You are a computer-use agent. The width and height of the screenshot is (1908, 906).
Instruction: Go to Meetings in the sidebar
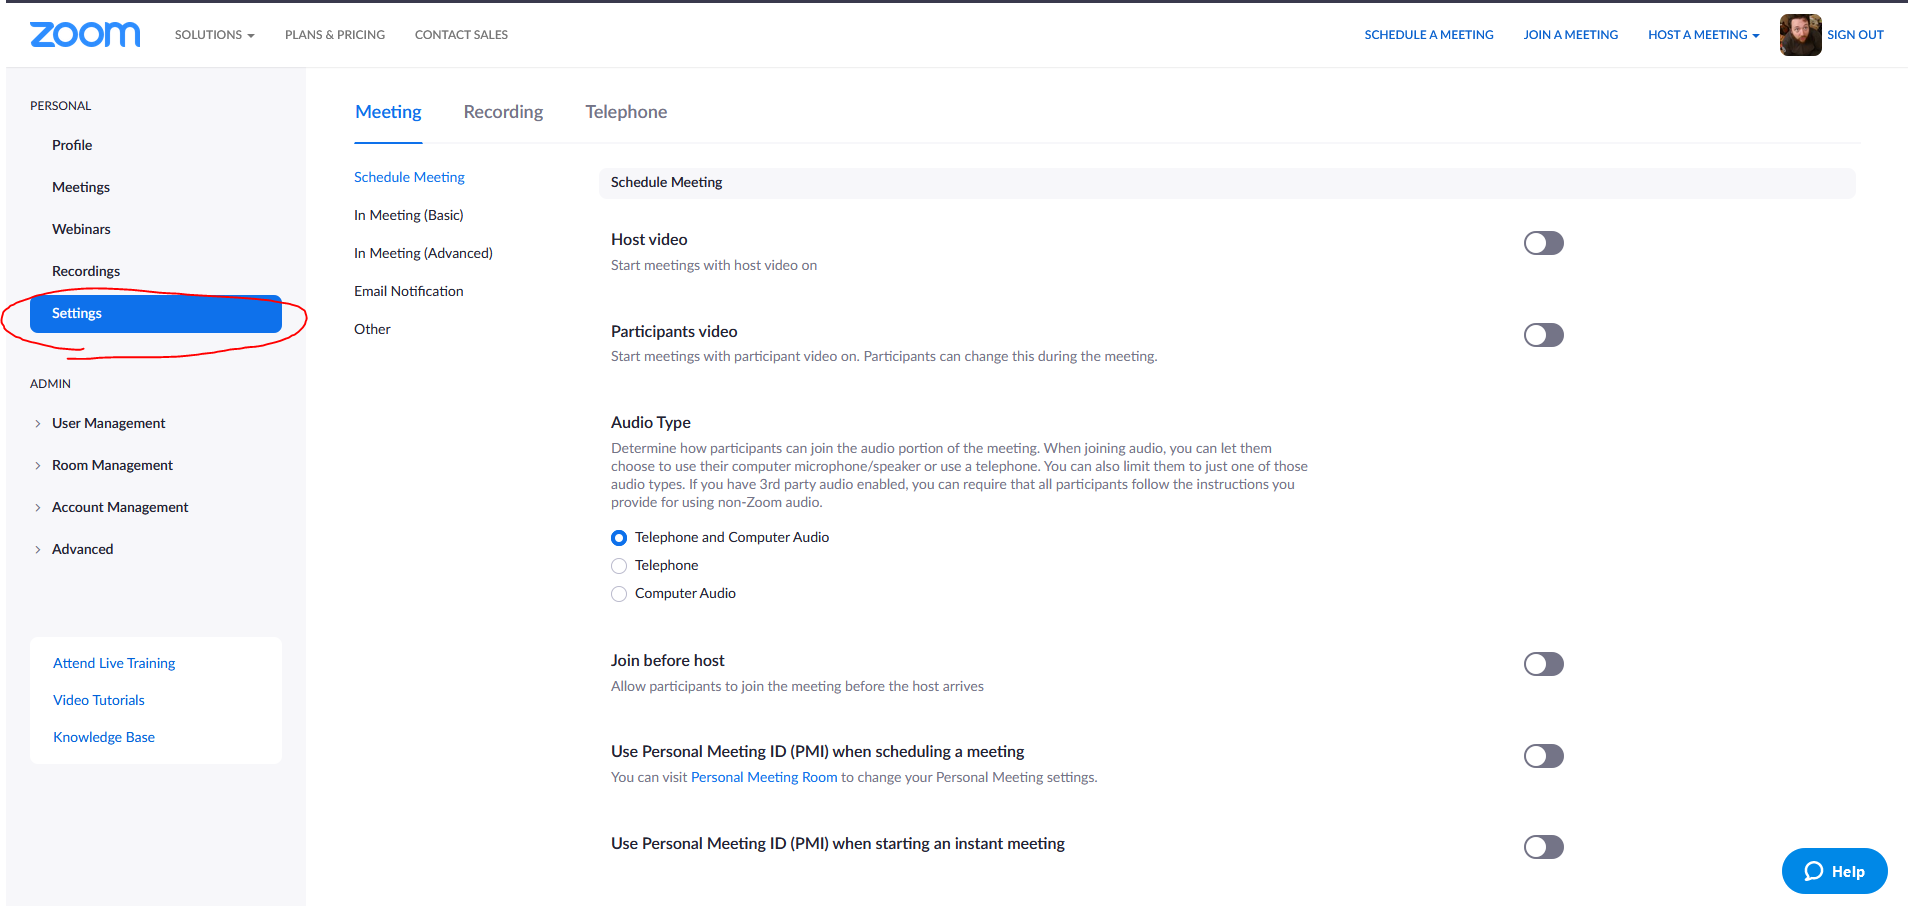(81, 187)
